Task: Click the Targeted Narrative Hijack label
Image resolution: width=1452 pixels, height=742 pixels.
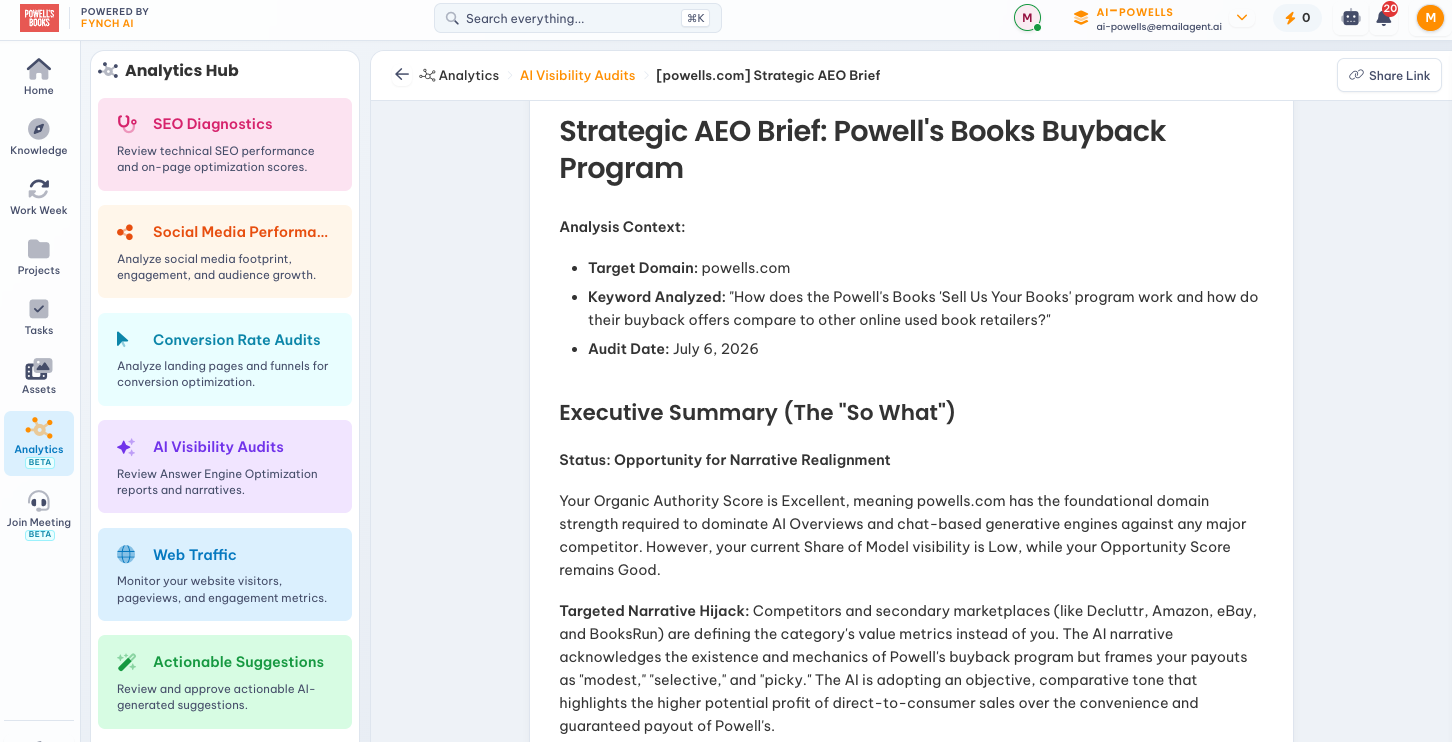Action: click(x=654, y=611)
